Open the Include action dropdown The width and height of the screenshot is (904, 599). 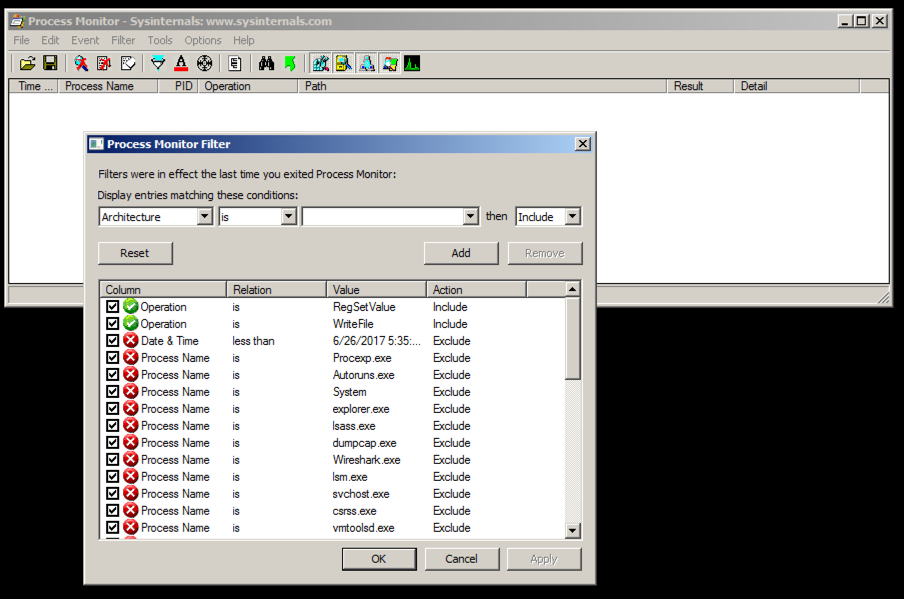click(x=572, y=217)
